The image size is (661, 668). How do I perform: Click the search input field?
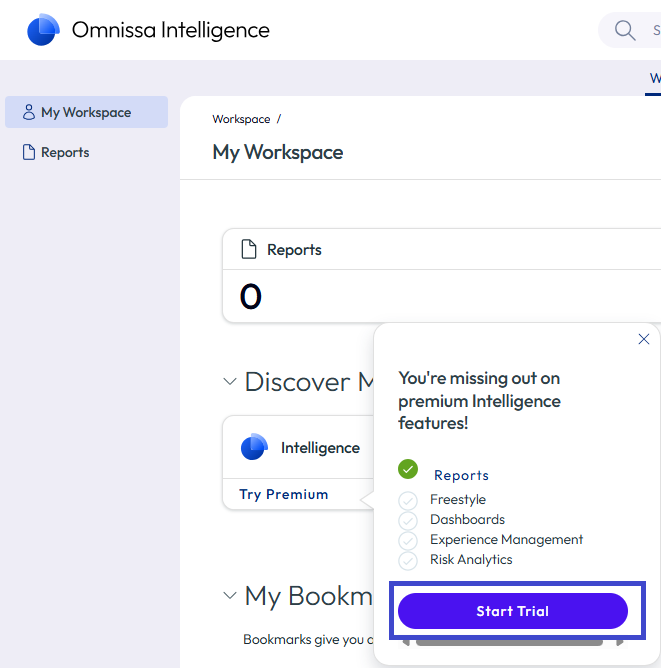[630, 30]
